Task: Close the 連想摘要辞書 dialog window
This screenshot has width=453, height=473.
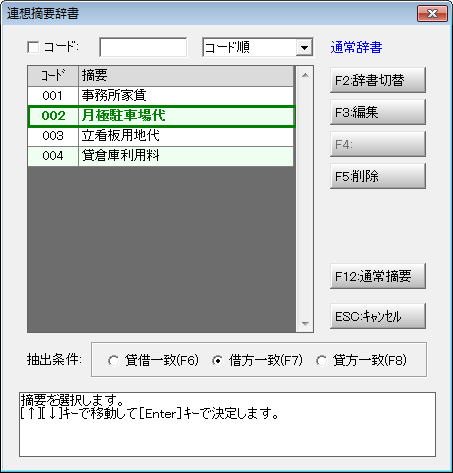Action: click(x=432, y=14)
